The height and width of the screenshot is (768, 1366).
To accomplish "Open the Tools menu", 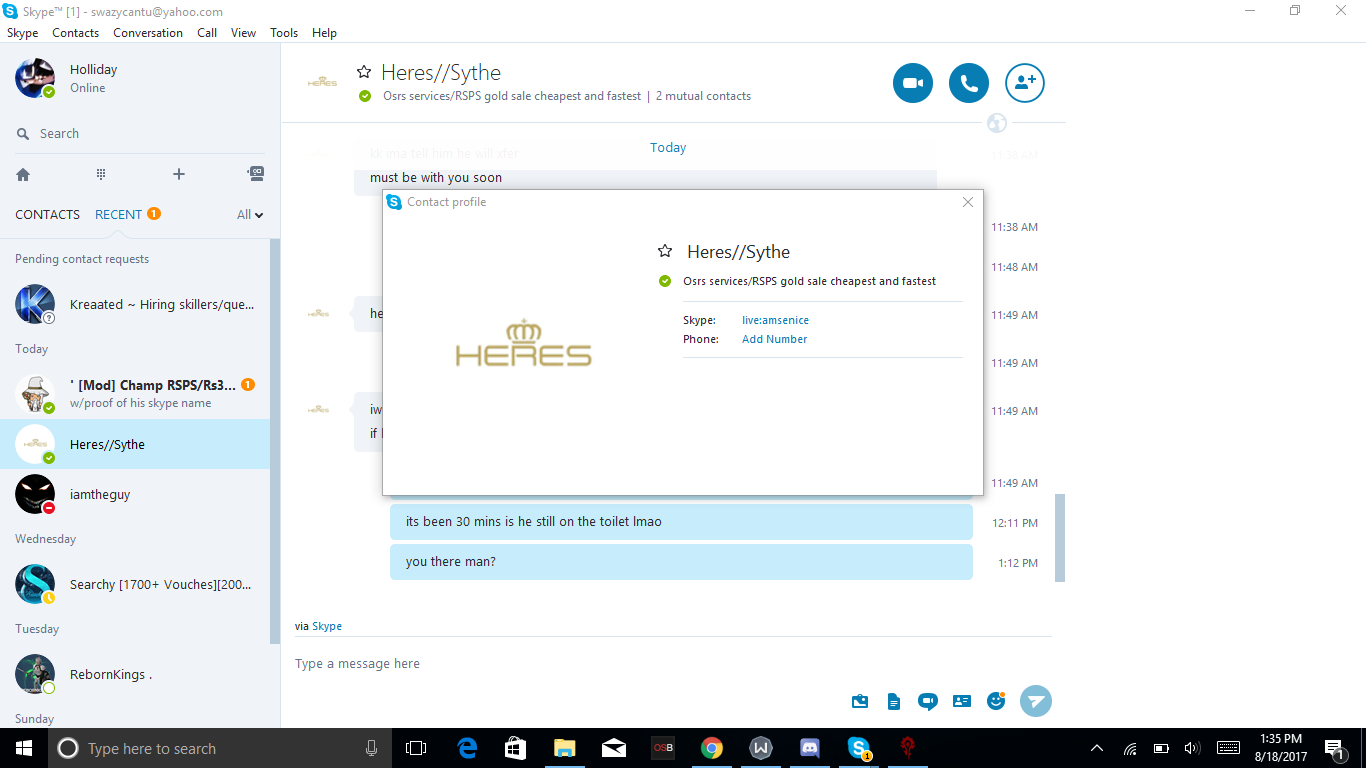I will 284,33.
